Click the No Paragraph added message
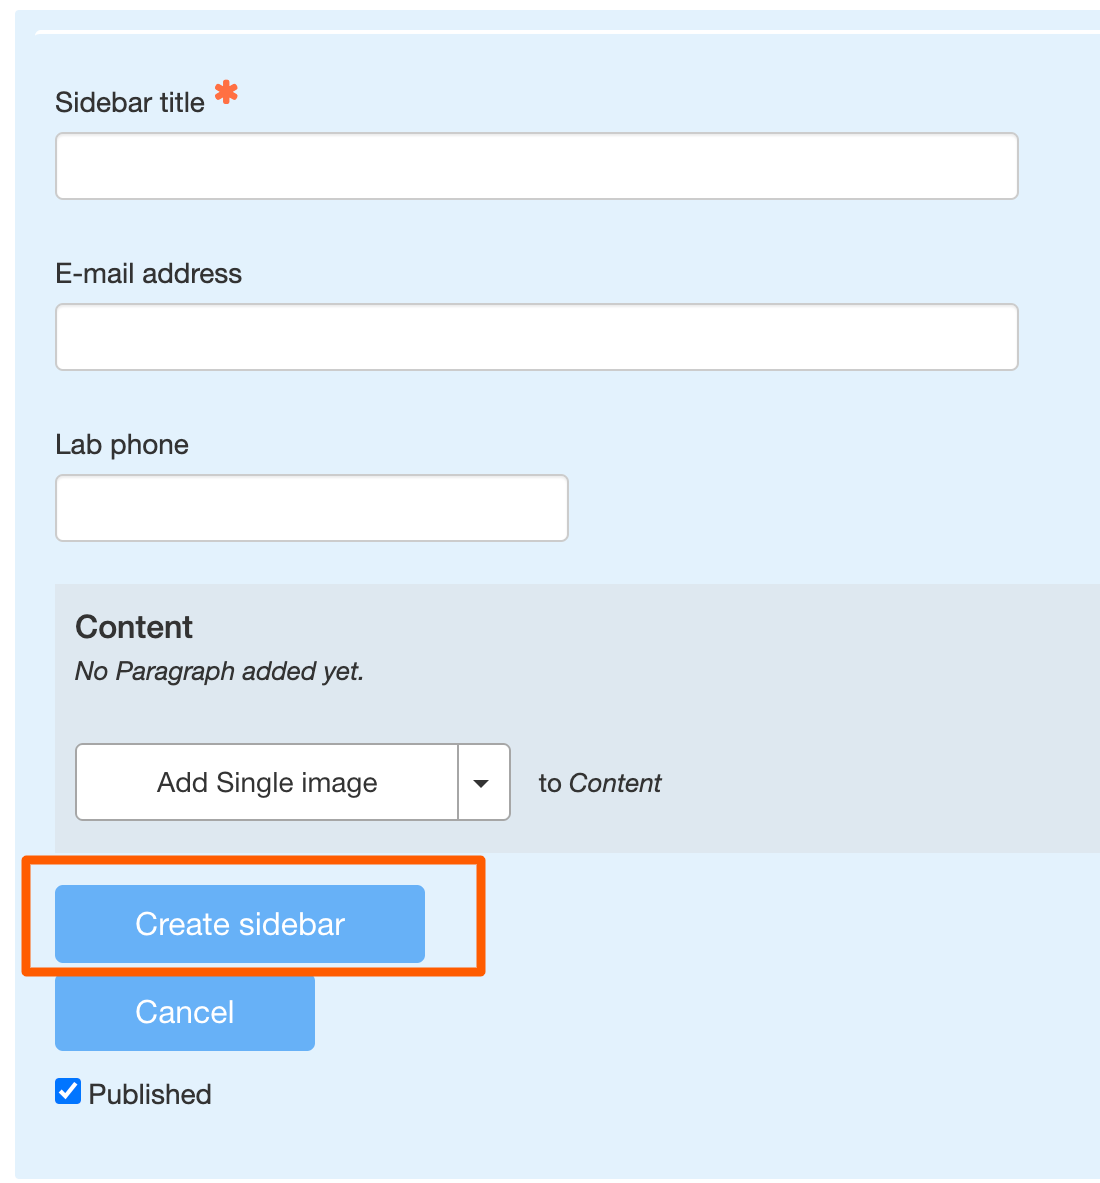 coord(219,671)
